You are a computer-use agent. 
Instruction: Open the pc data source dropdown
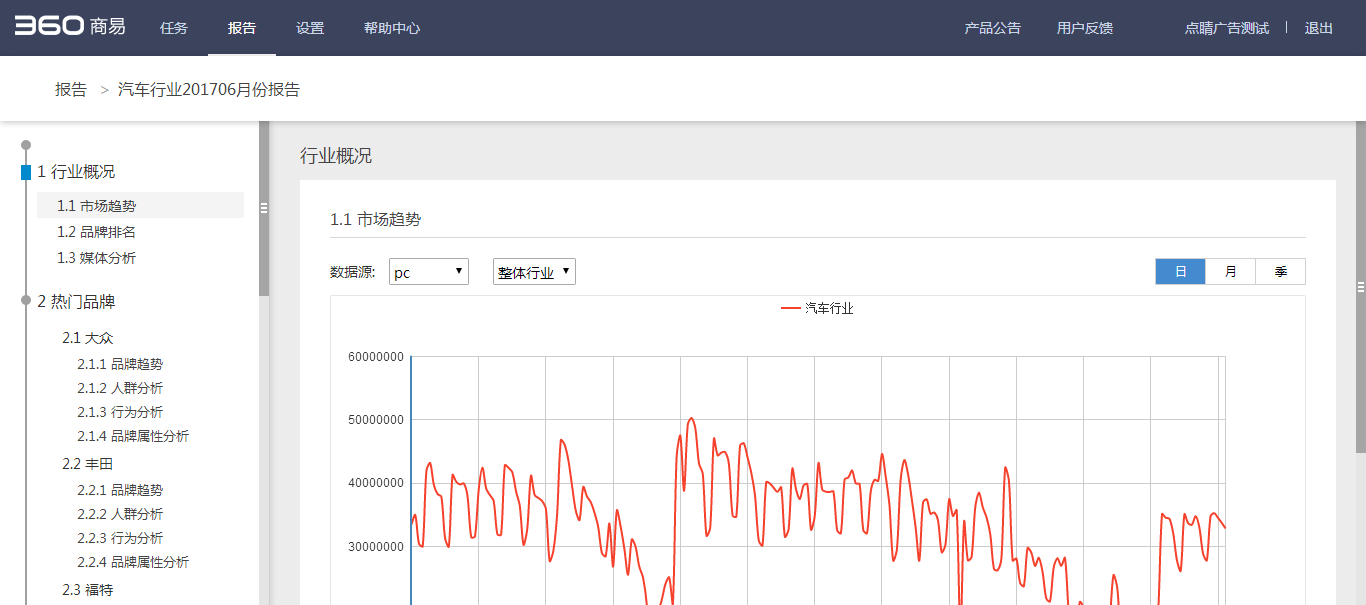point(428,272)
